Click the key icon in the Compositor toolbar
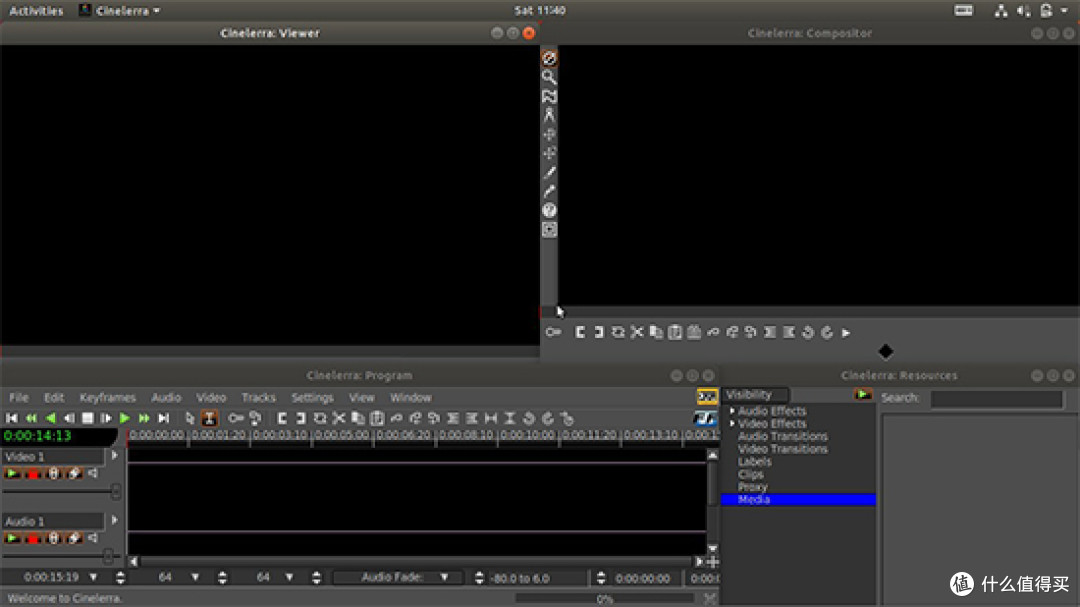 [x=553, y=333]
